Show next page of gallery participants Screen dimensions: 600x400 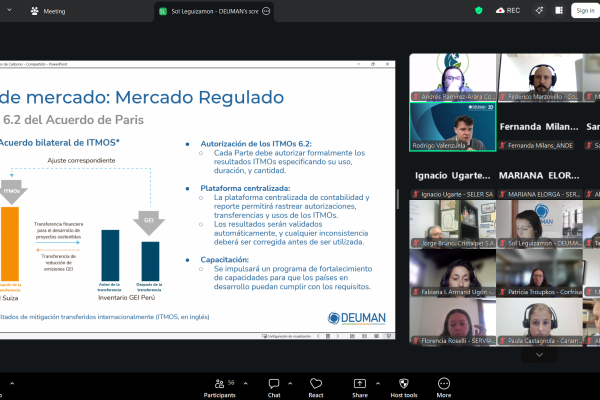(x=539, y=355)
